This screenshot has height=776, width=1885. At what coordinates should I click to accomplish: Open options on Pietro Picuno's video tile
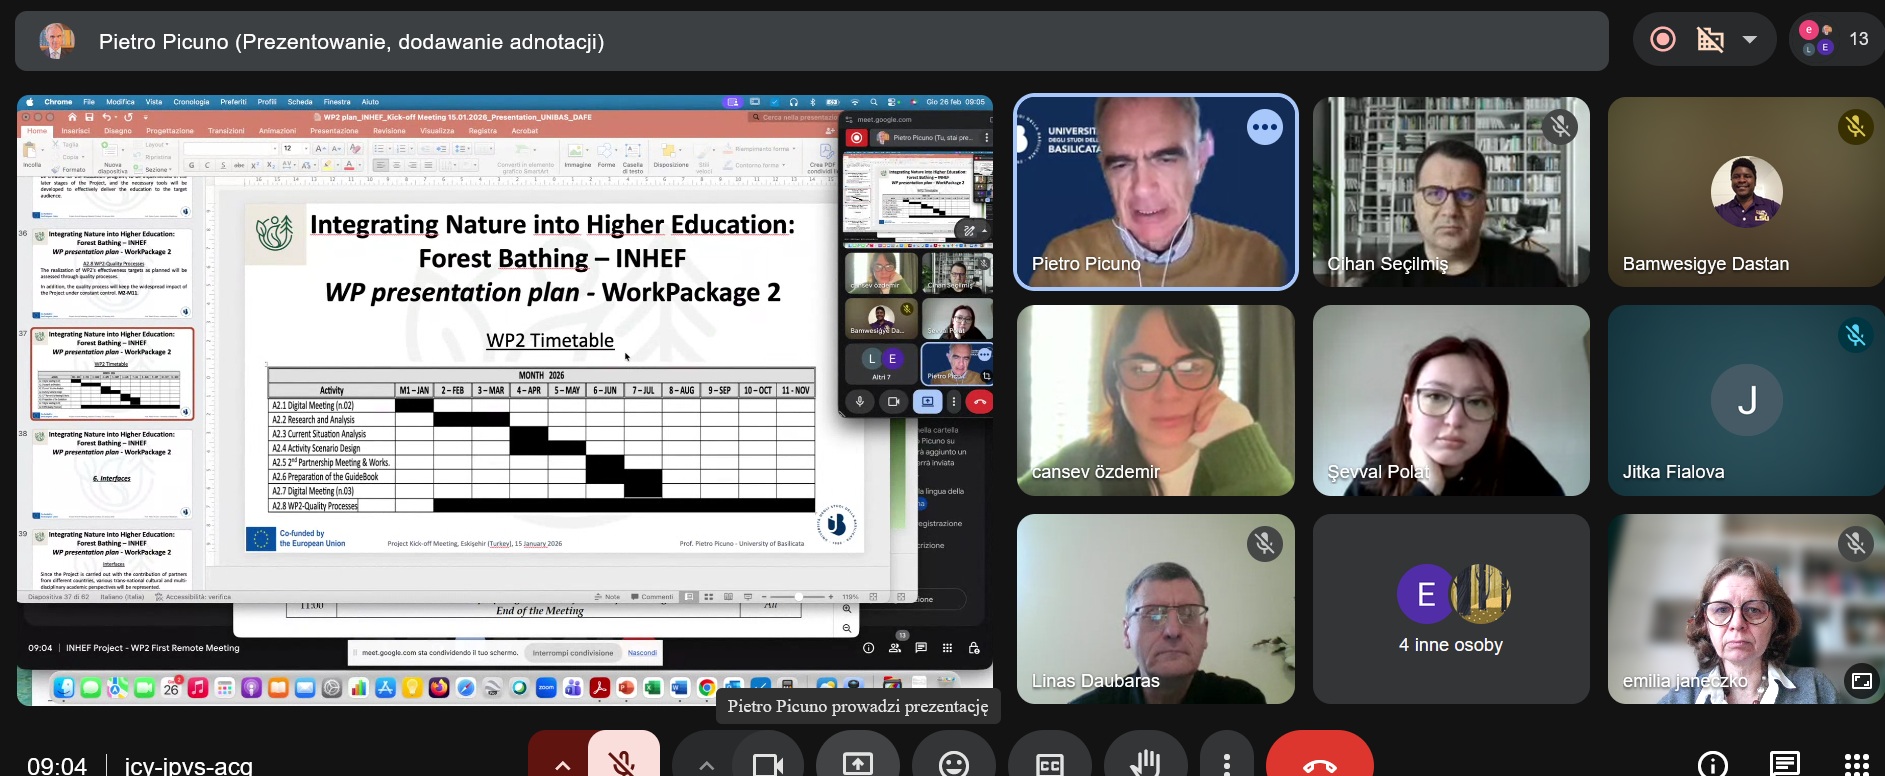point(1264,127)
